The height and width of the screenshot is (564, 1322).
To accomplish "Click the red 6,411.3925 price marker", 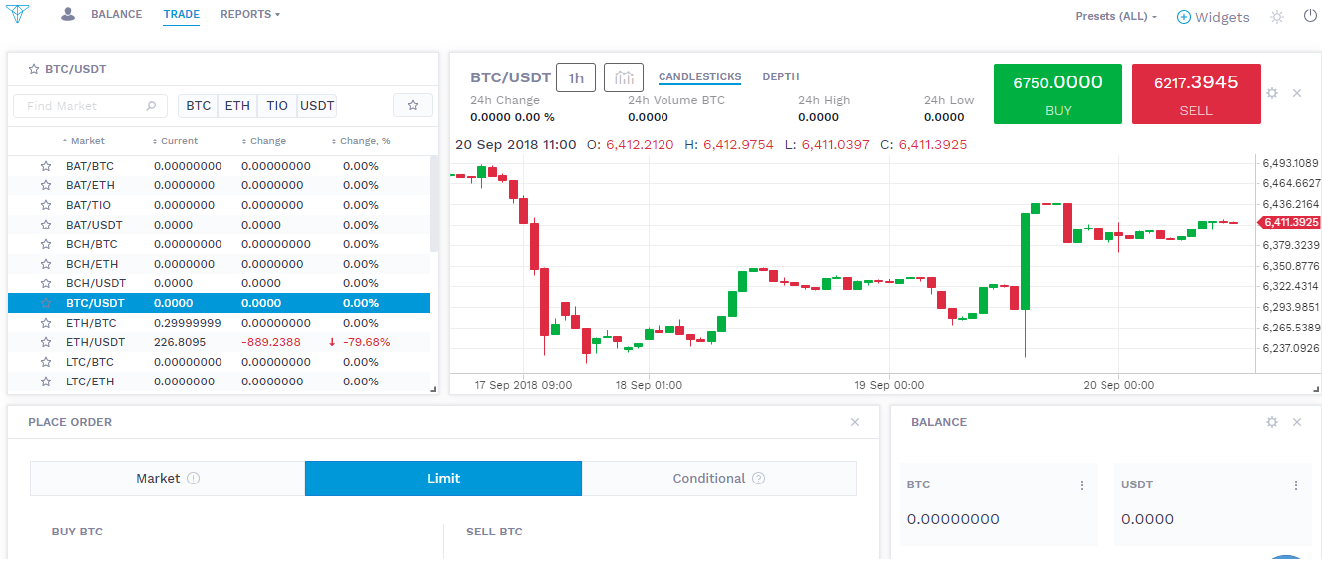I will pyautogui.click(x=1288, y=222).
